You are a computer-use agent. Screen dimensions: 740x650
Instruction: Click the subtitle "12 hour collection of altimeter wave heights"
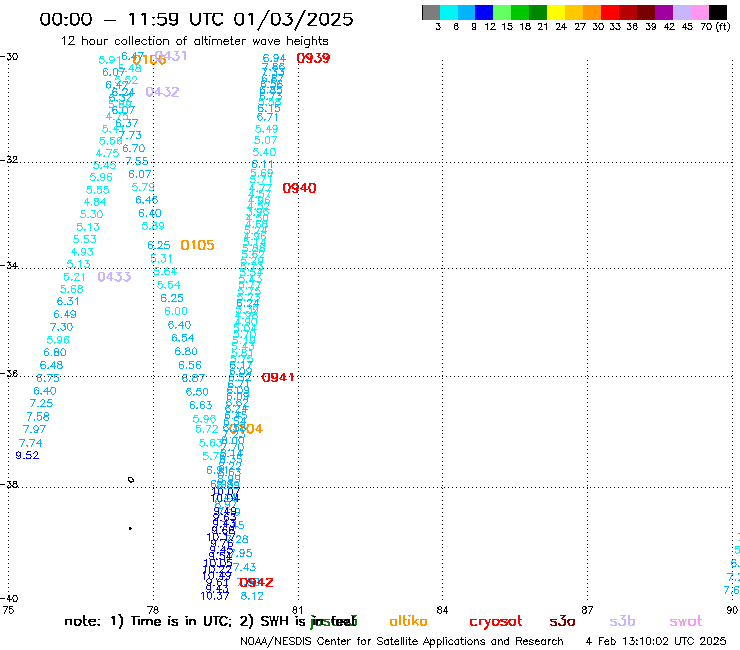(194, 41)
